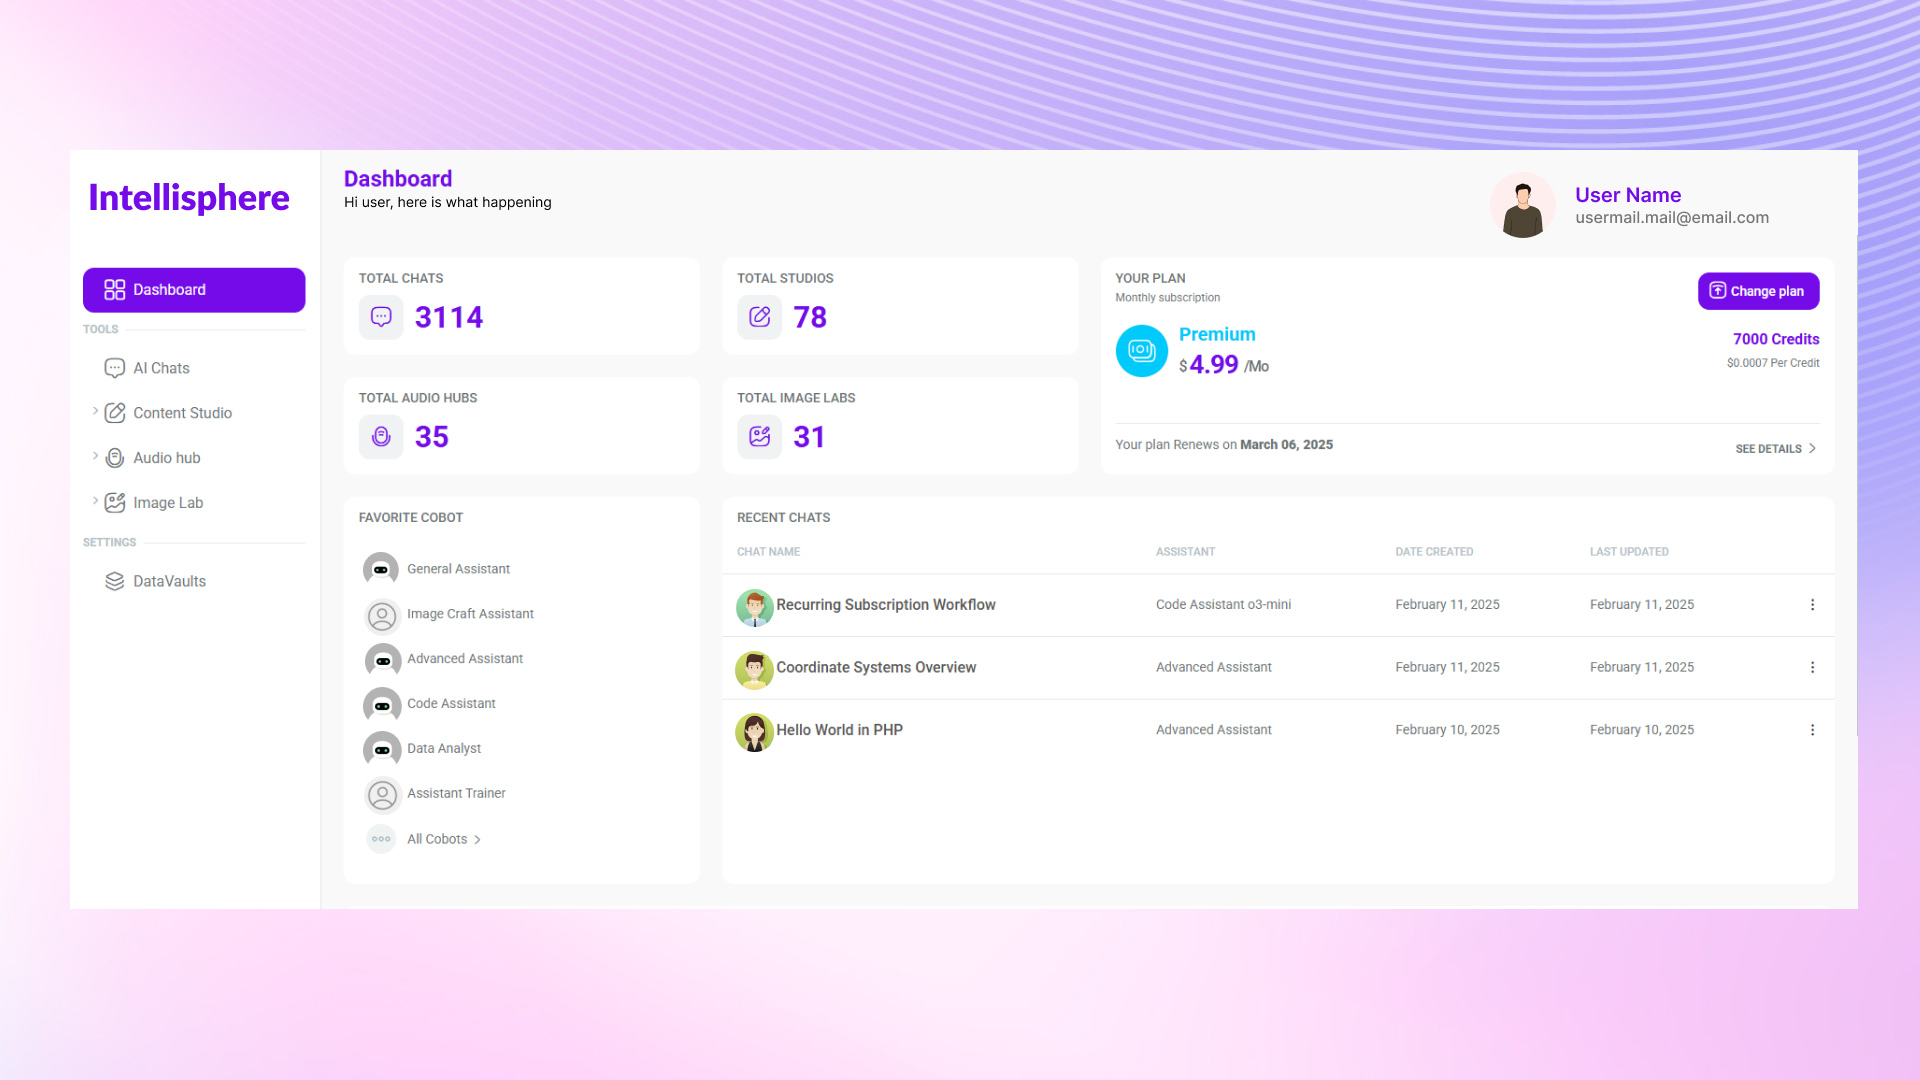Click the General Assistant robot avatar
Screen dimensions: 1920x1080
[x=381, y=569]
